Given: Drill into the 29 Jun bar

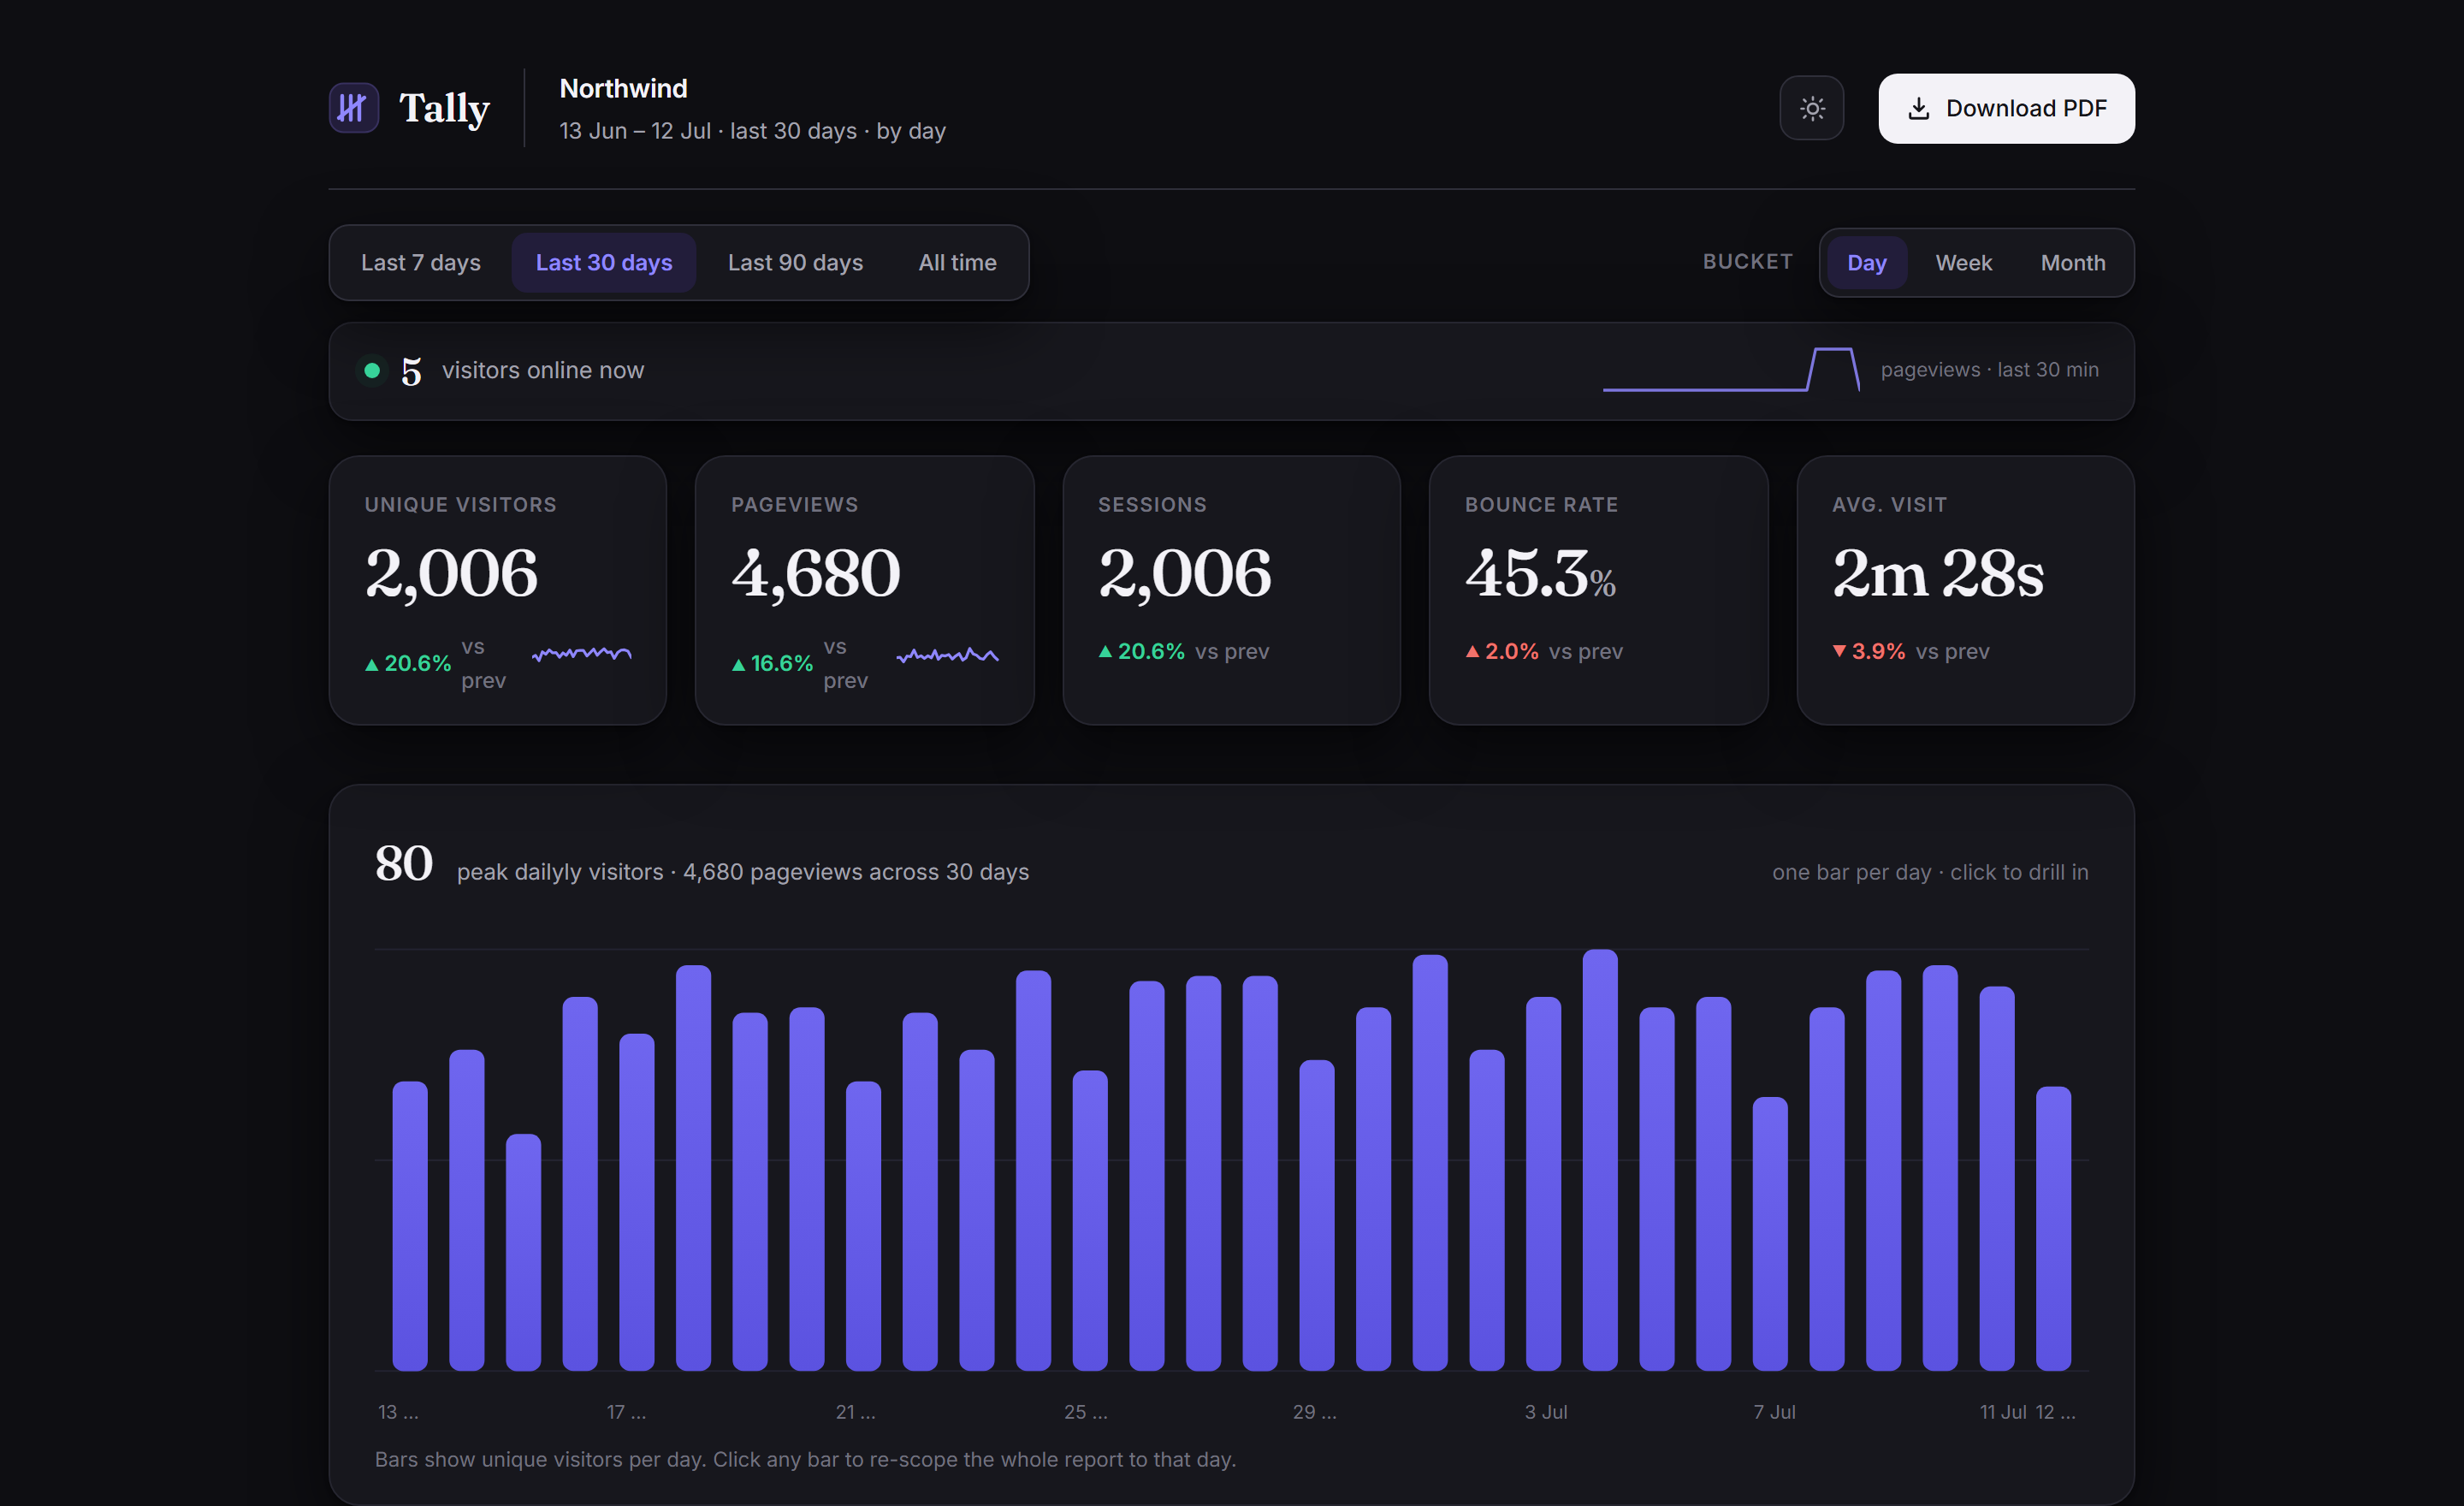Looking at the screenshot, I should click(1317, 1214).
